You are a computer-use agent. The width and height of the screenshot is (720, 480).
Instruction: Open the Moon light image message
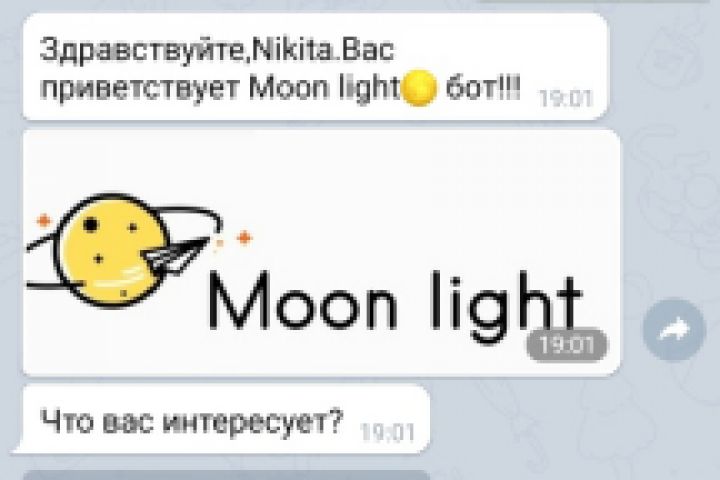pyautogui.click(x=321, y=253)
